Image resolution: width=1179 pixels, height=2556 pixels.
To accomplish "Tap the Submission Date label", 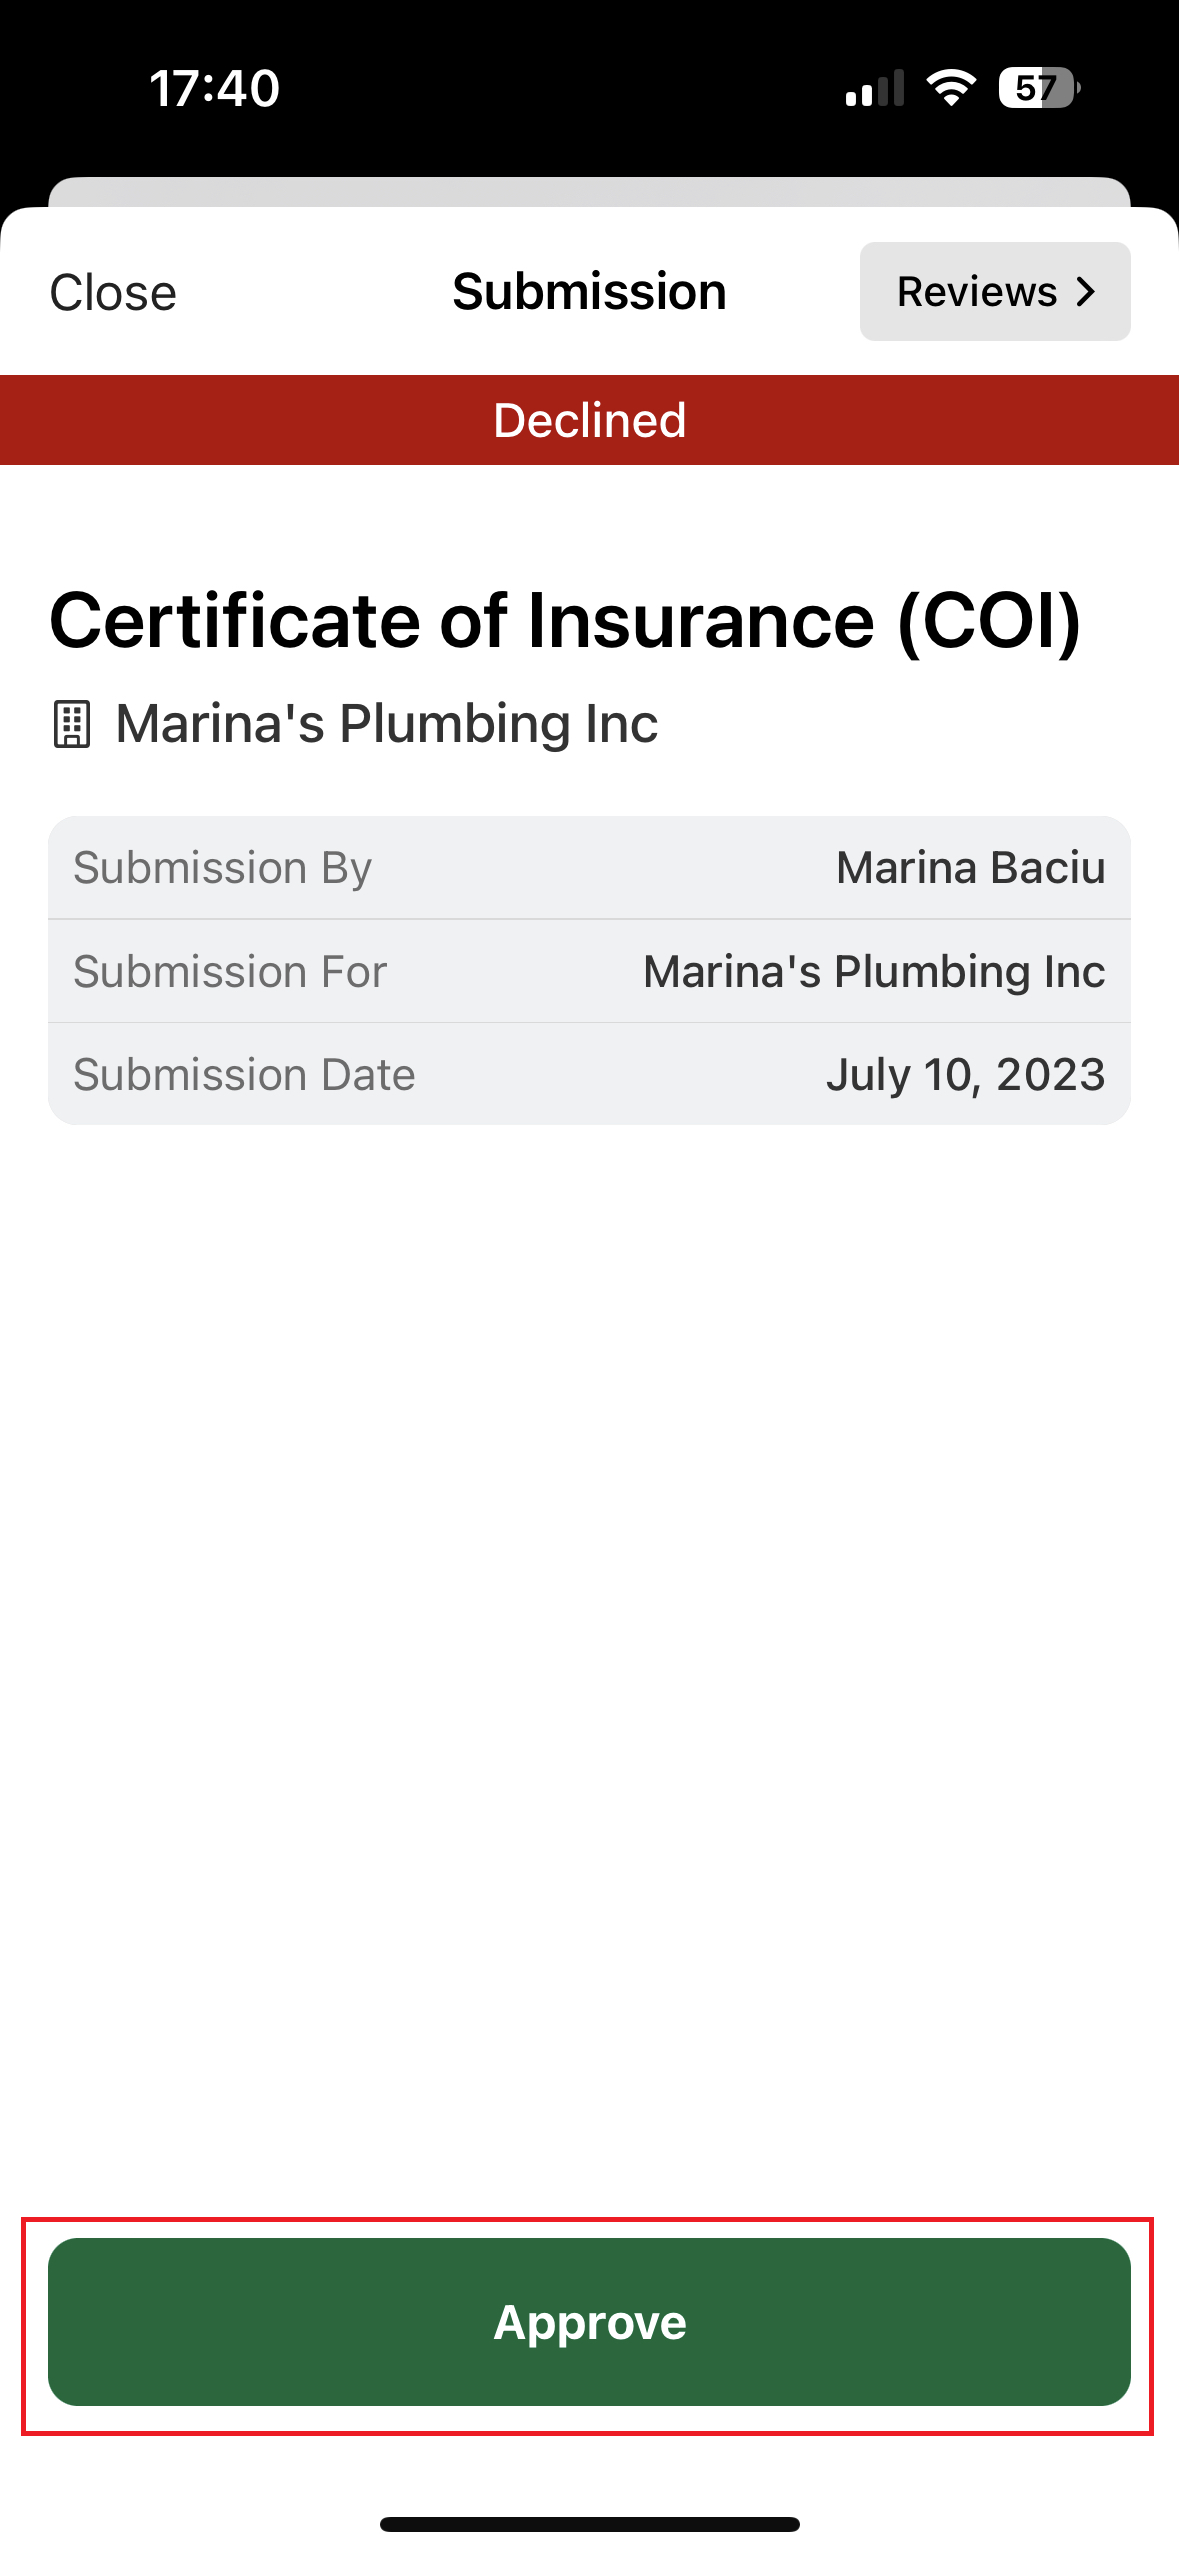I will [x=244, y=1075].
